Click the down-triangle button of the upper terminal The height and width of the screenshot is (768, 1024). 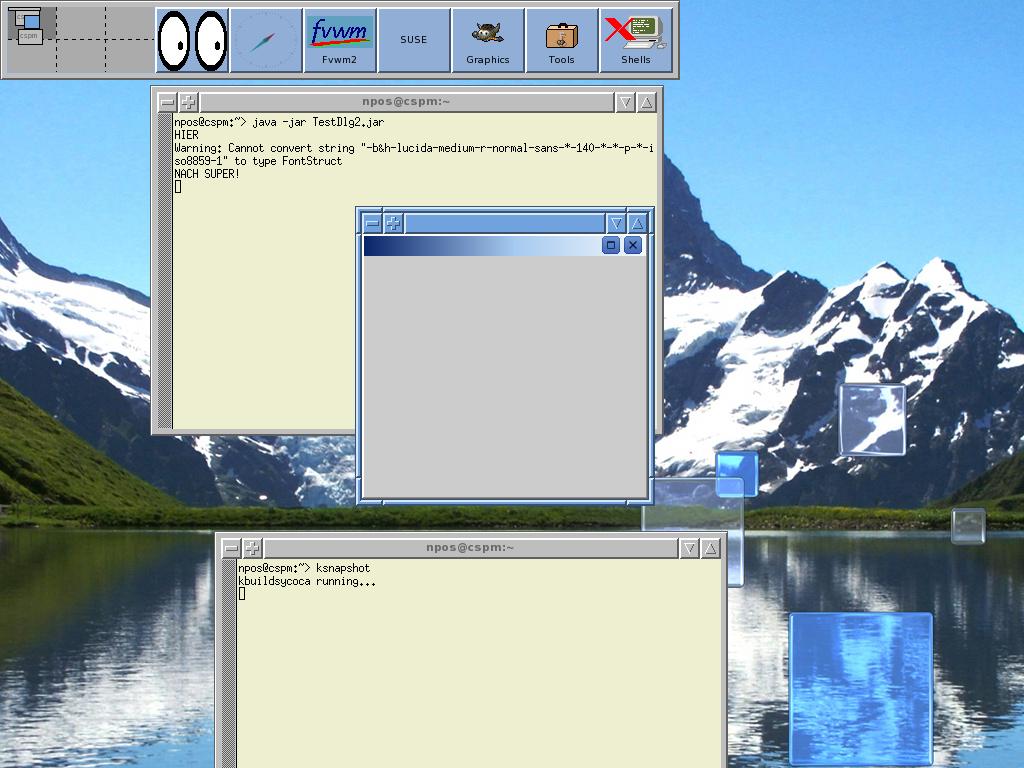(625, 103)
